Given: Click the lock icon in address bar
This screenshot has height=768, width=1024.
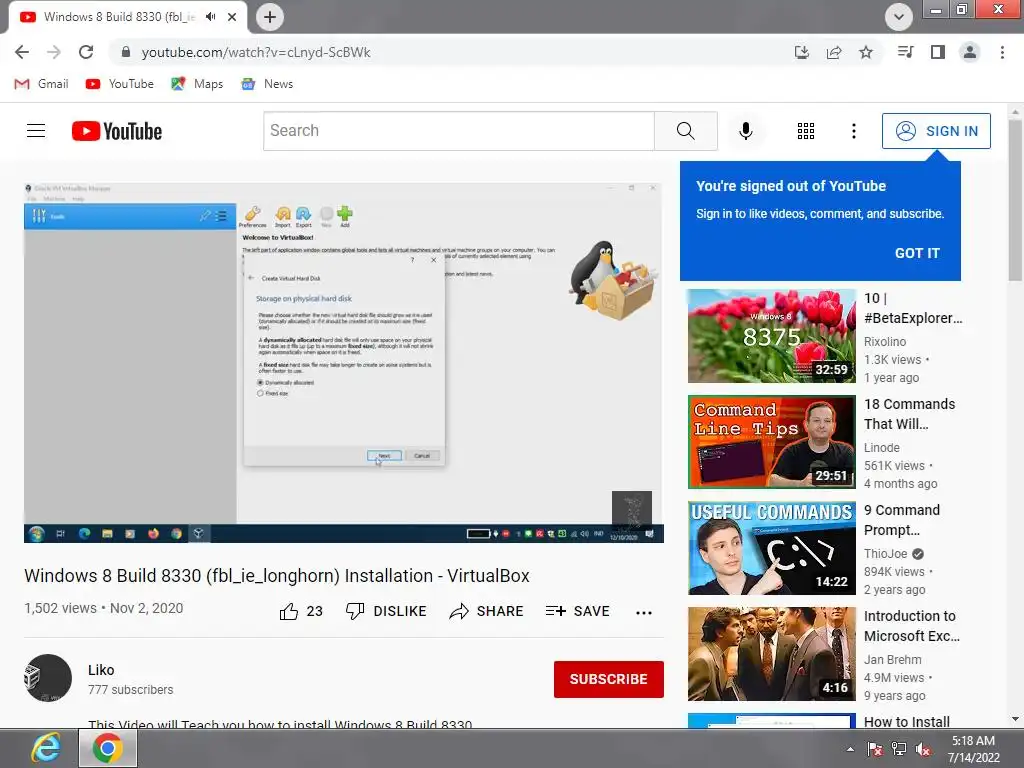Looking at the screenshot, I should coord(126,52).
